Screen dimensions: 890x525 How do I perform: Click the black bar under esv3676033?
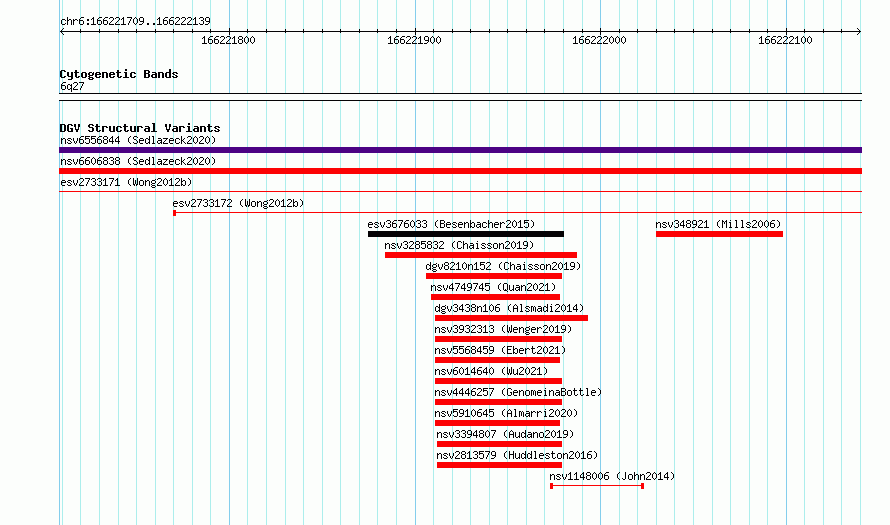pyautogui.click(x=466, y=234)
